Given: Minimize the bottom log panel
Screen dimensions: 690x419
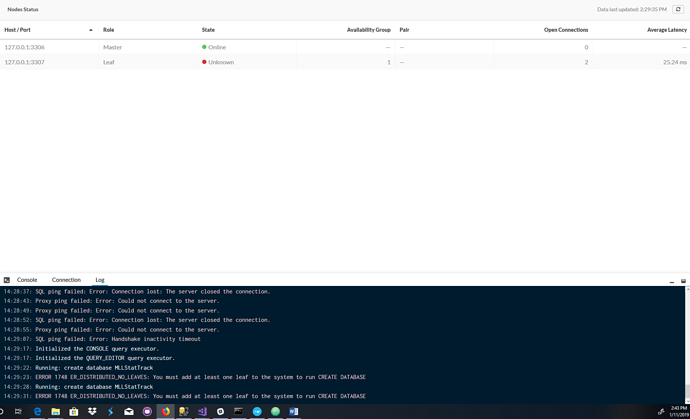Looking at the screenshot, I should click(x=672, y=281).
